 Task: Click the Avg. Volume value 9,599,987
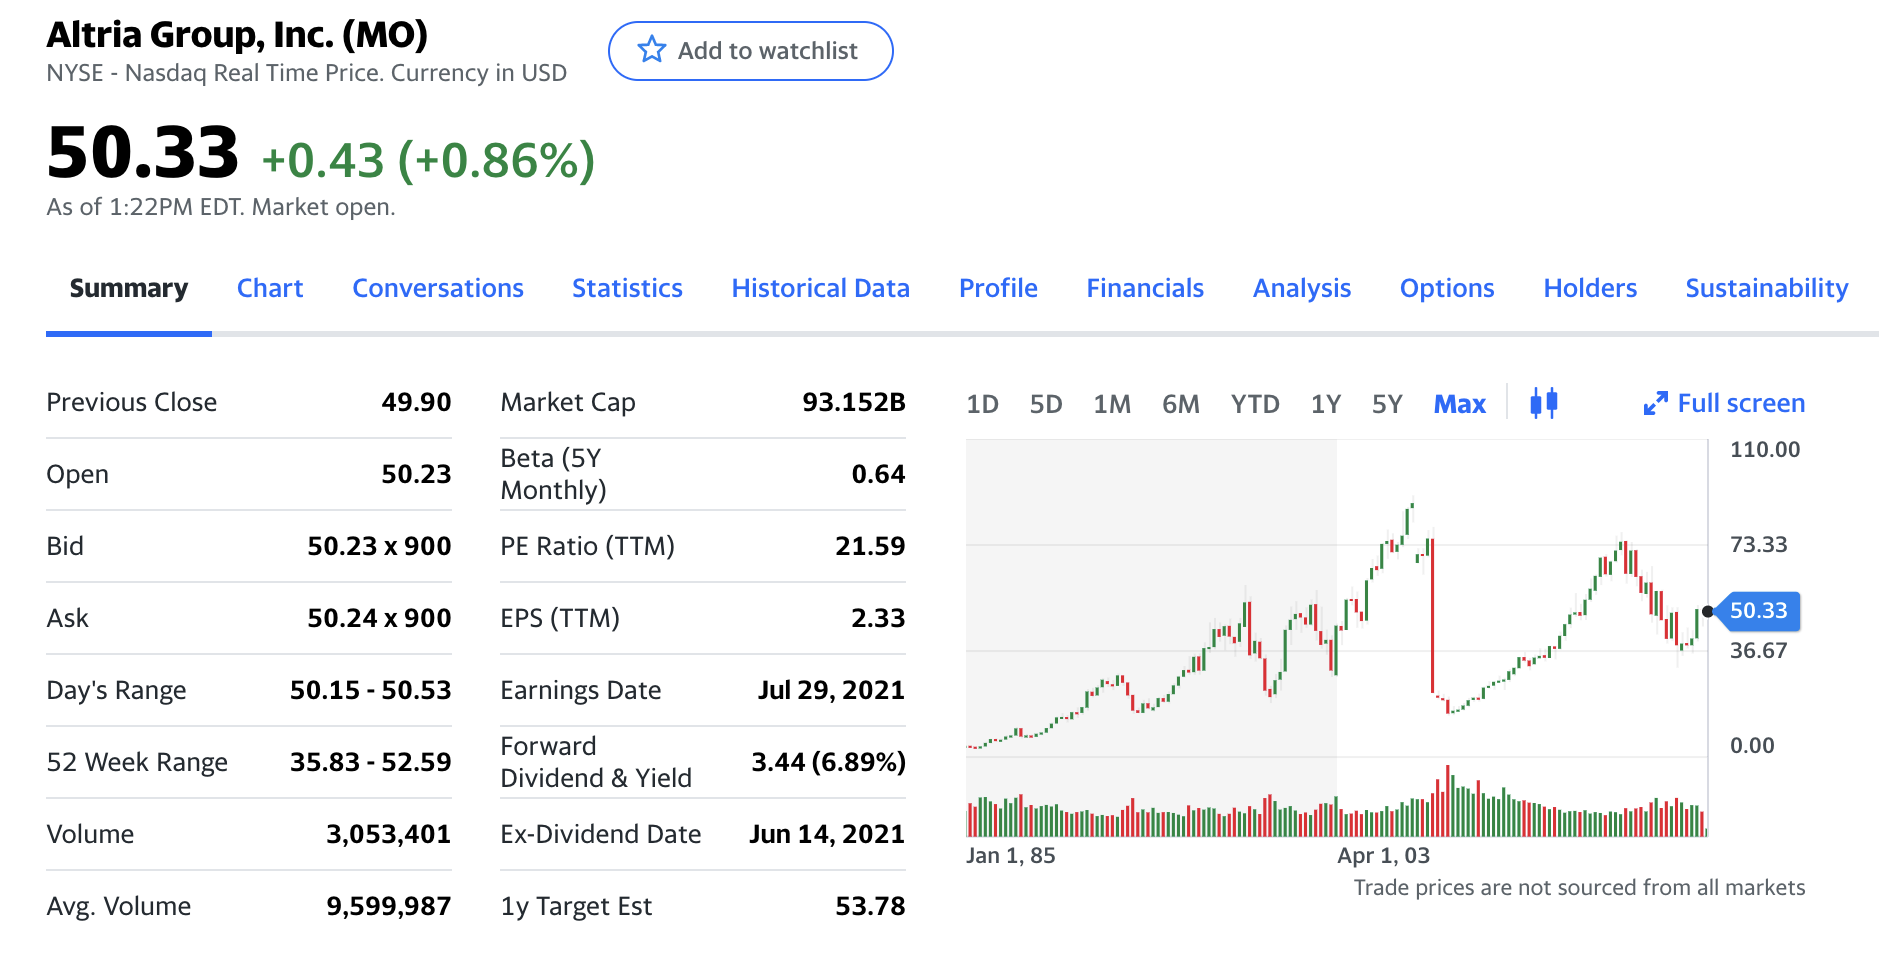pos(388,906)
